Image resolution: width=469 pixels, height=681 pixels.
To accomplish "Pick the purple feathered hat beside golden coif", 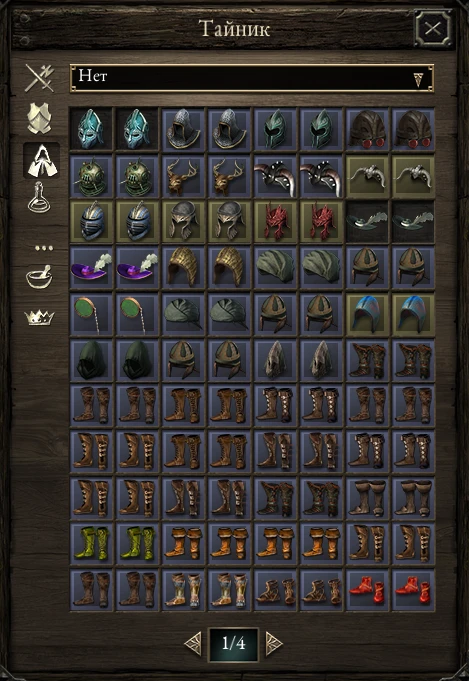I will coord(137,267).
